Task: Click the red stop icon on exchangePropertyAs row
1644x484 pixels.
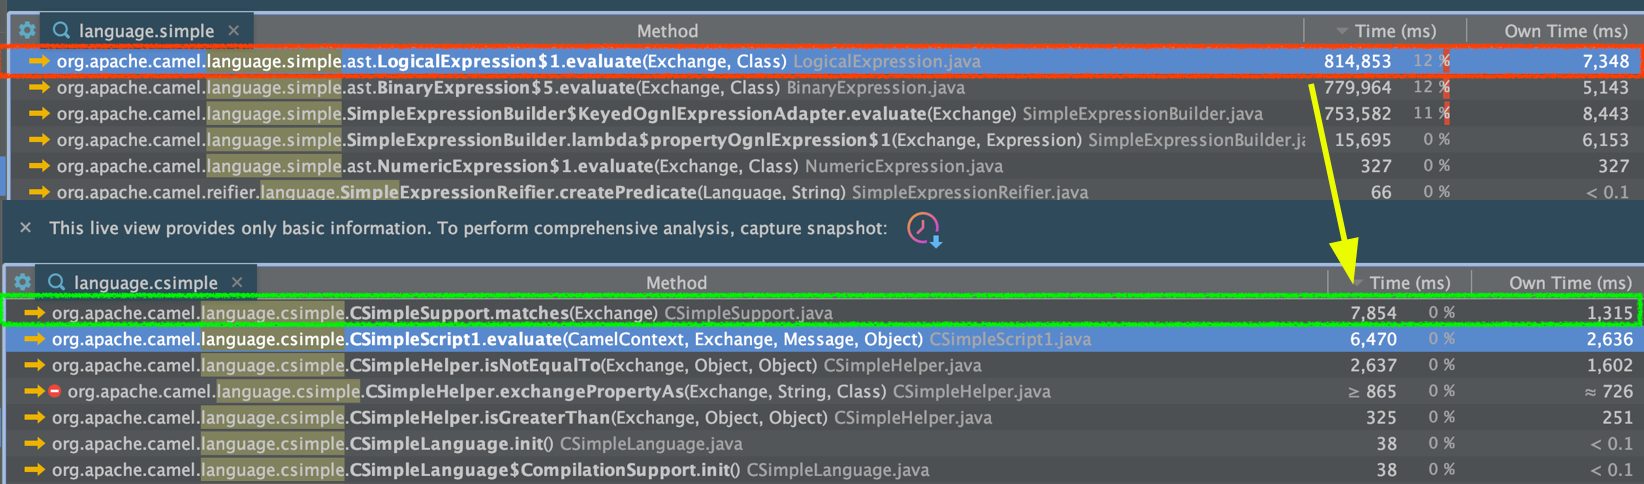Action: pyautogui.click(x=55, y=391)
